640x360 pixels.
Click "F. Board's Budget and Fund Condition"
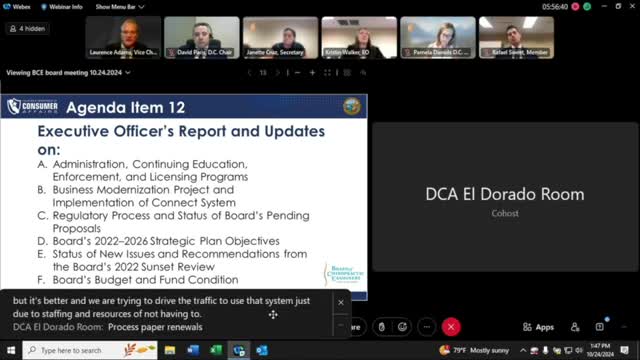(x=138, y=280)
